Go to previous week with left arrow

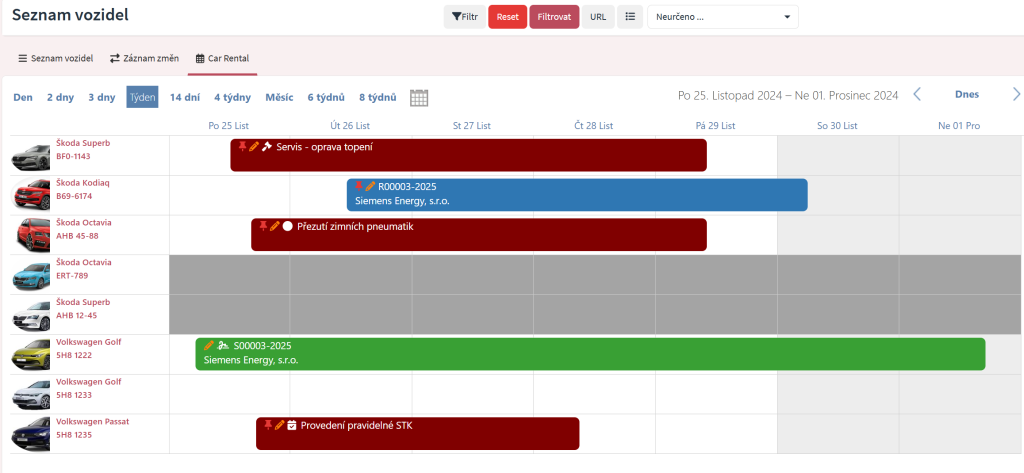click(917, 95)
